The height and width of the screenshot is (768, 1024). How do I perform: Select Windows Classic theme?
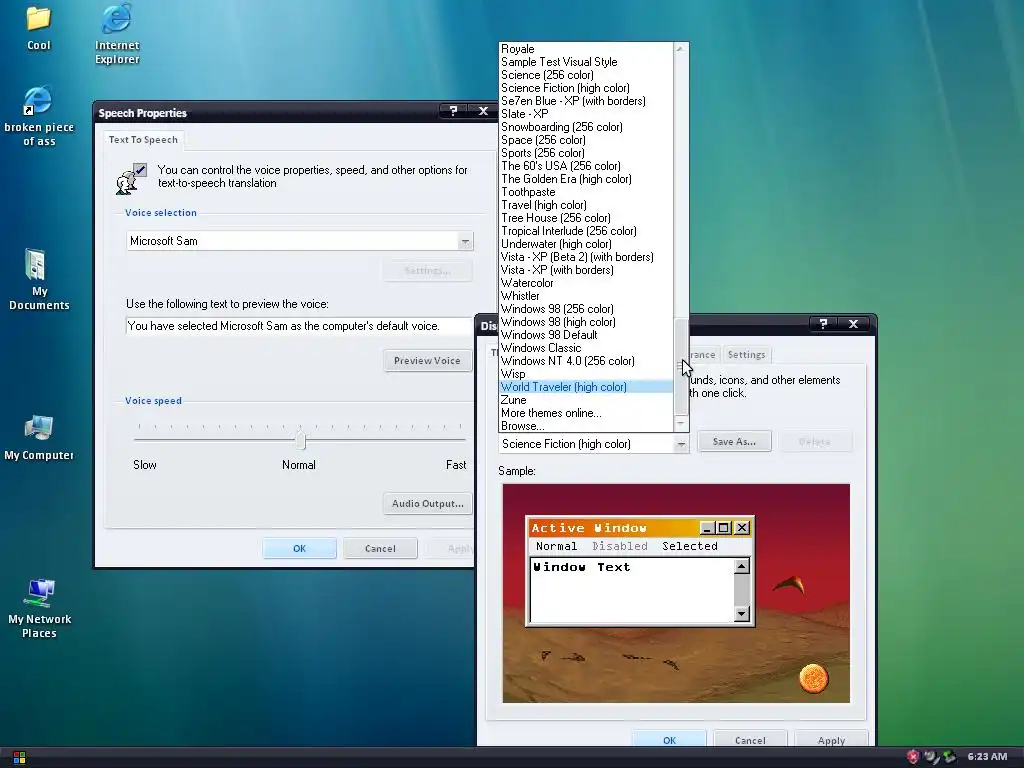586,348
